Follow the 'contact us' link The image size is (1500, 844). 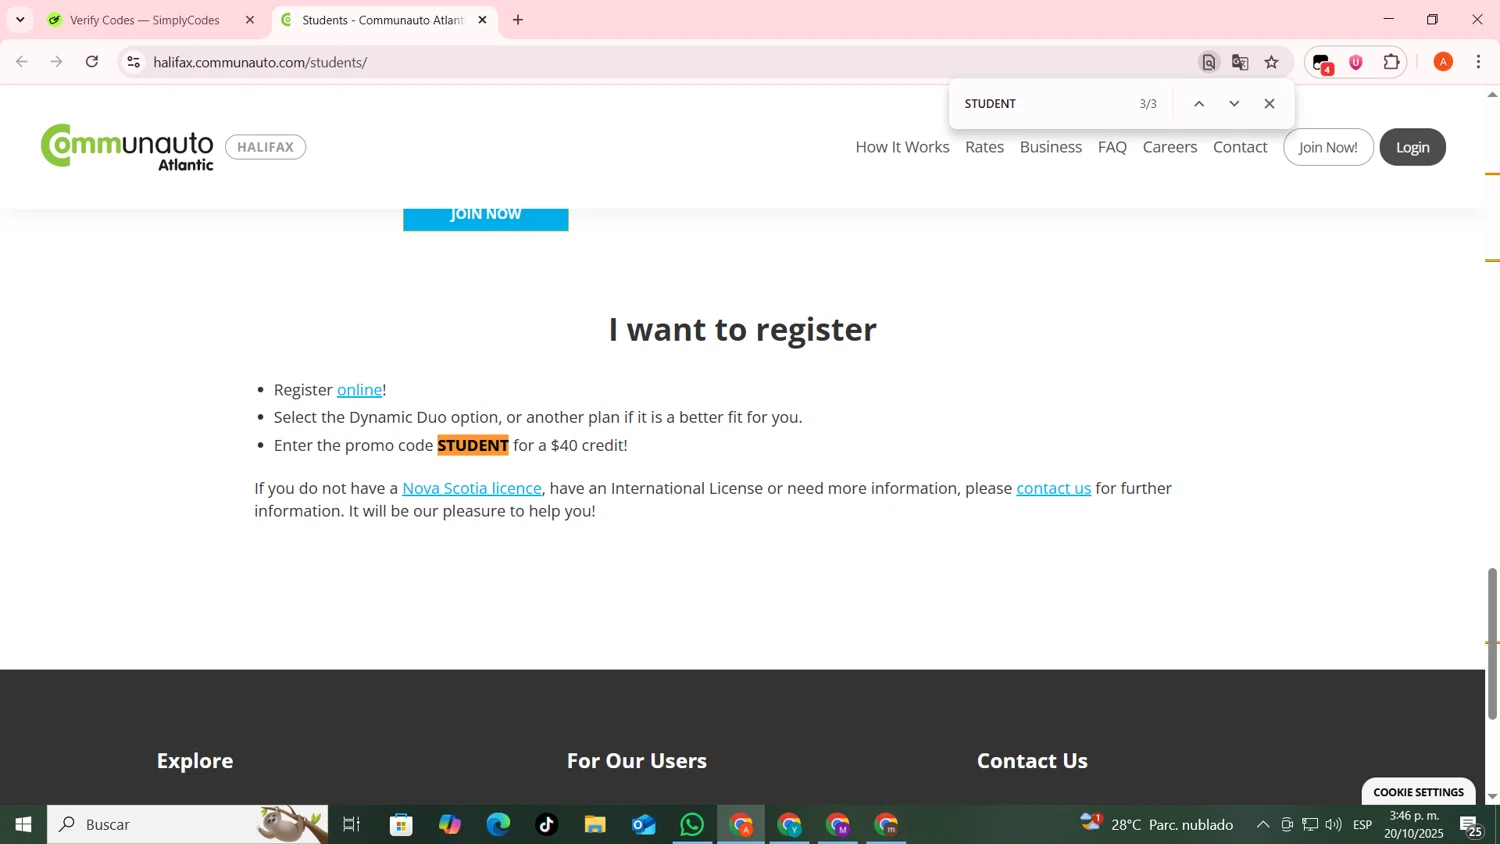tap(1053, 488)
